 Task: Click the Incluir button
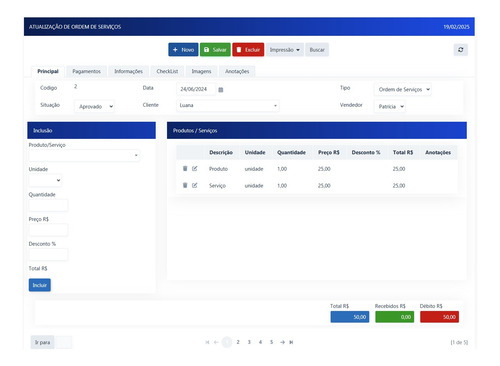[40, 285]
